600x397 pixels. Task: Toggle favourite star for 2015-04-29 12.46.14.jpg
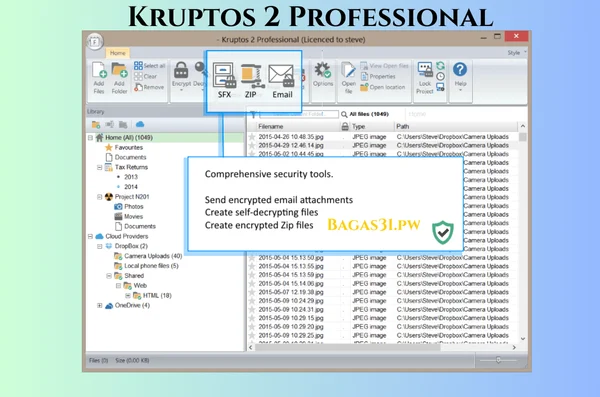[x=252, y=145]
